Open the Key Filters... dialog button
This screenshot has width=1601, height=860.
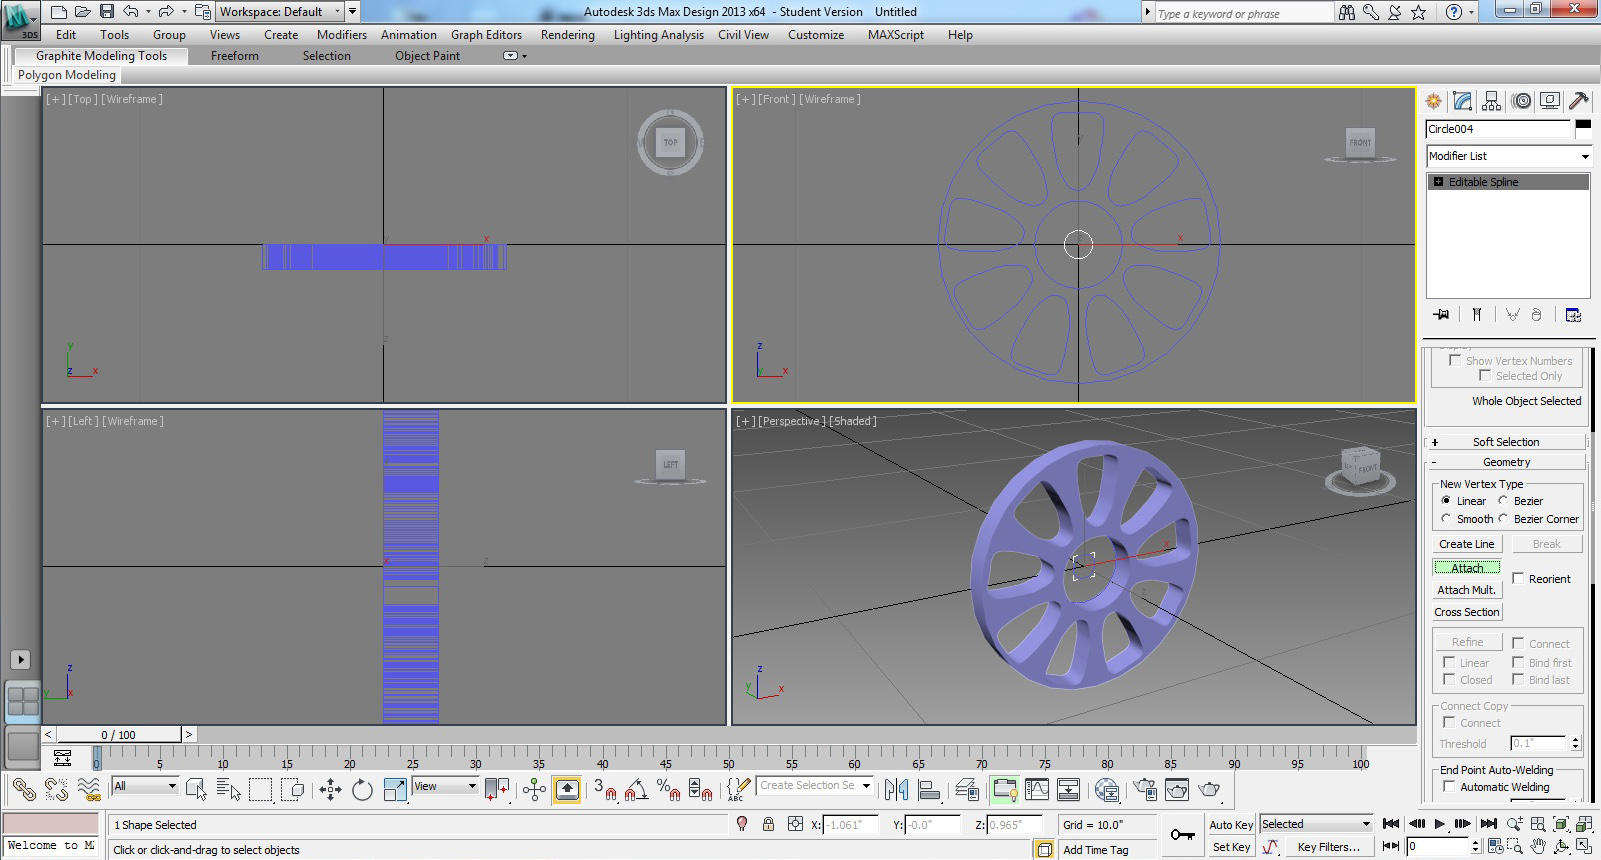click(x=1328, y=847)
